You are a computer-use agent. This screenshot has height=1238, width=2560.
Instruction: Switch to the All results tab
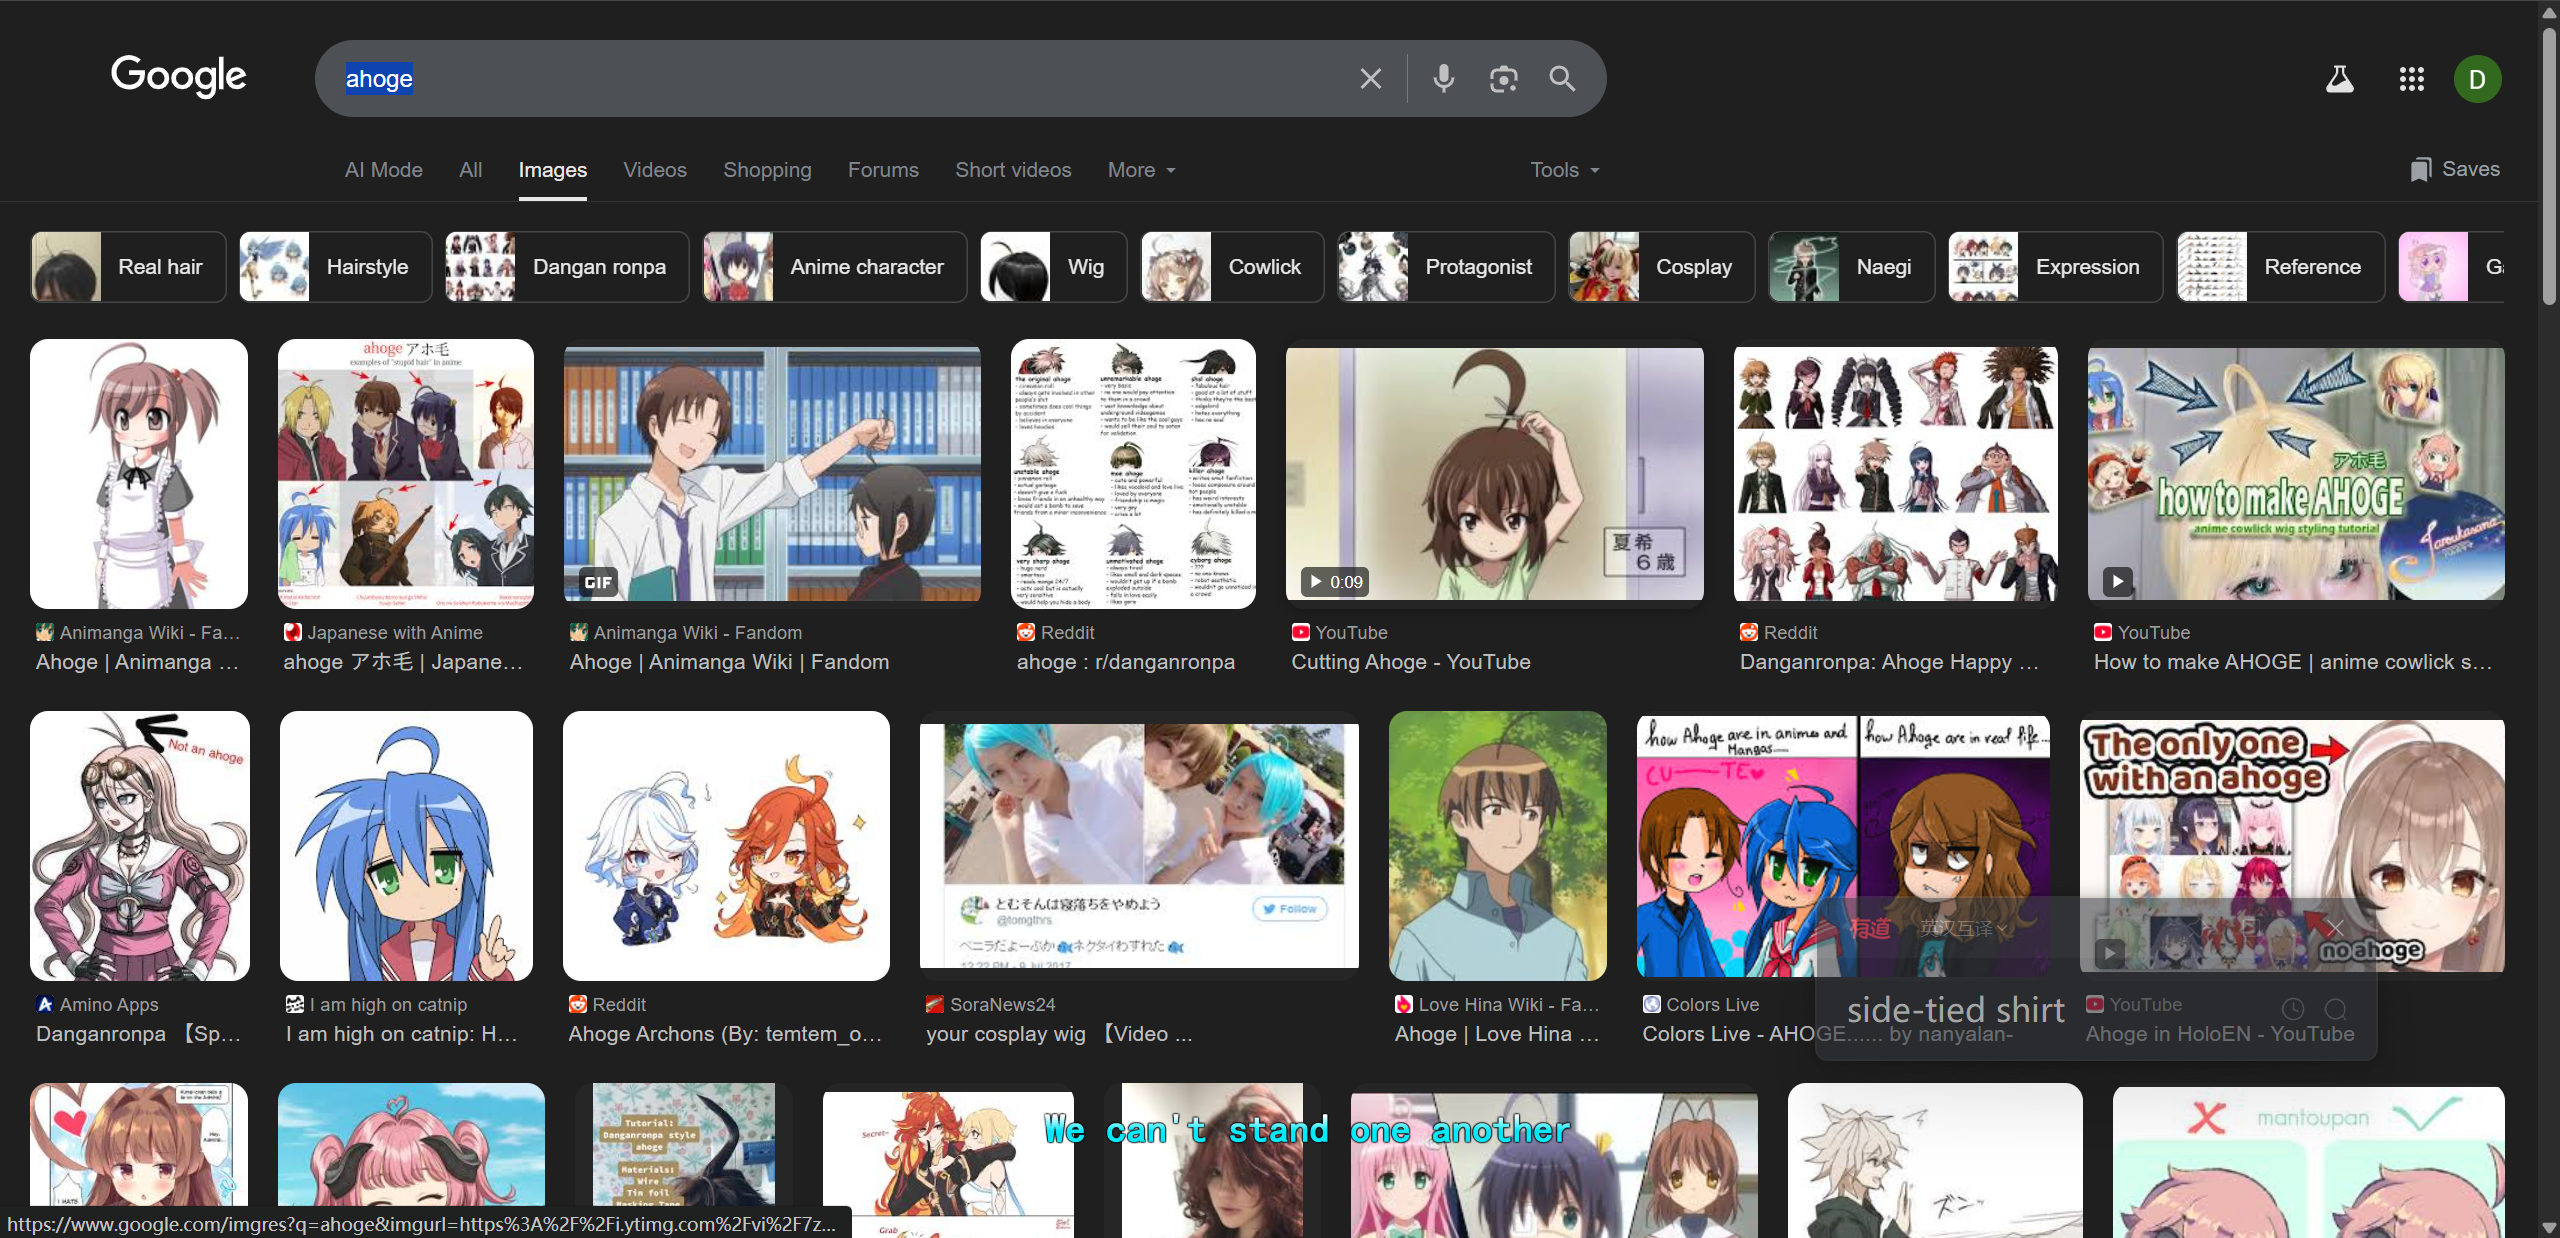coord(471,170)
